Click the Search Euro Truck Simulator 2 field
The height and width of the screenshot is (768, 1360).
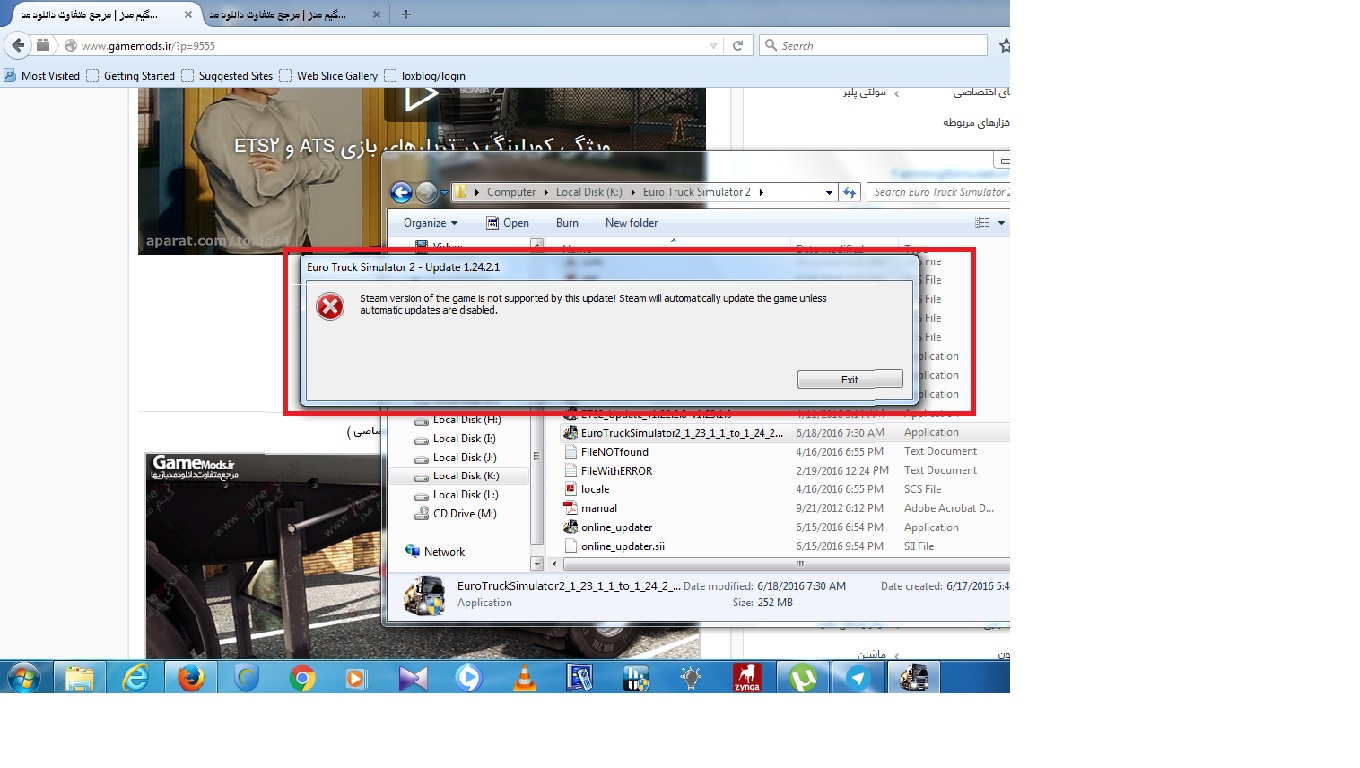[x=938, y=192]
